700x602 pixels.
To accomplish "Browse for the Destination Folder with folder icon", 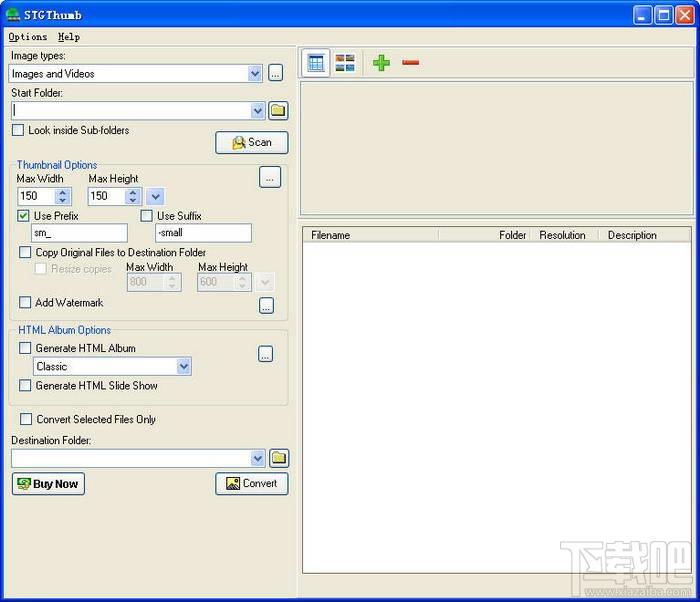I will (279, 458).
